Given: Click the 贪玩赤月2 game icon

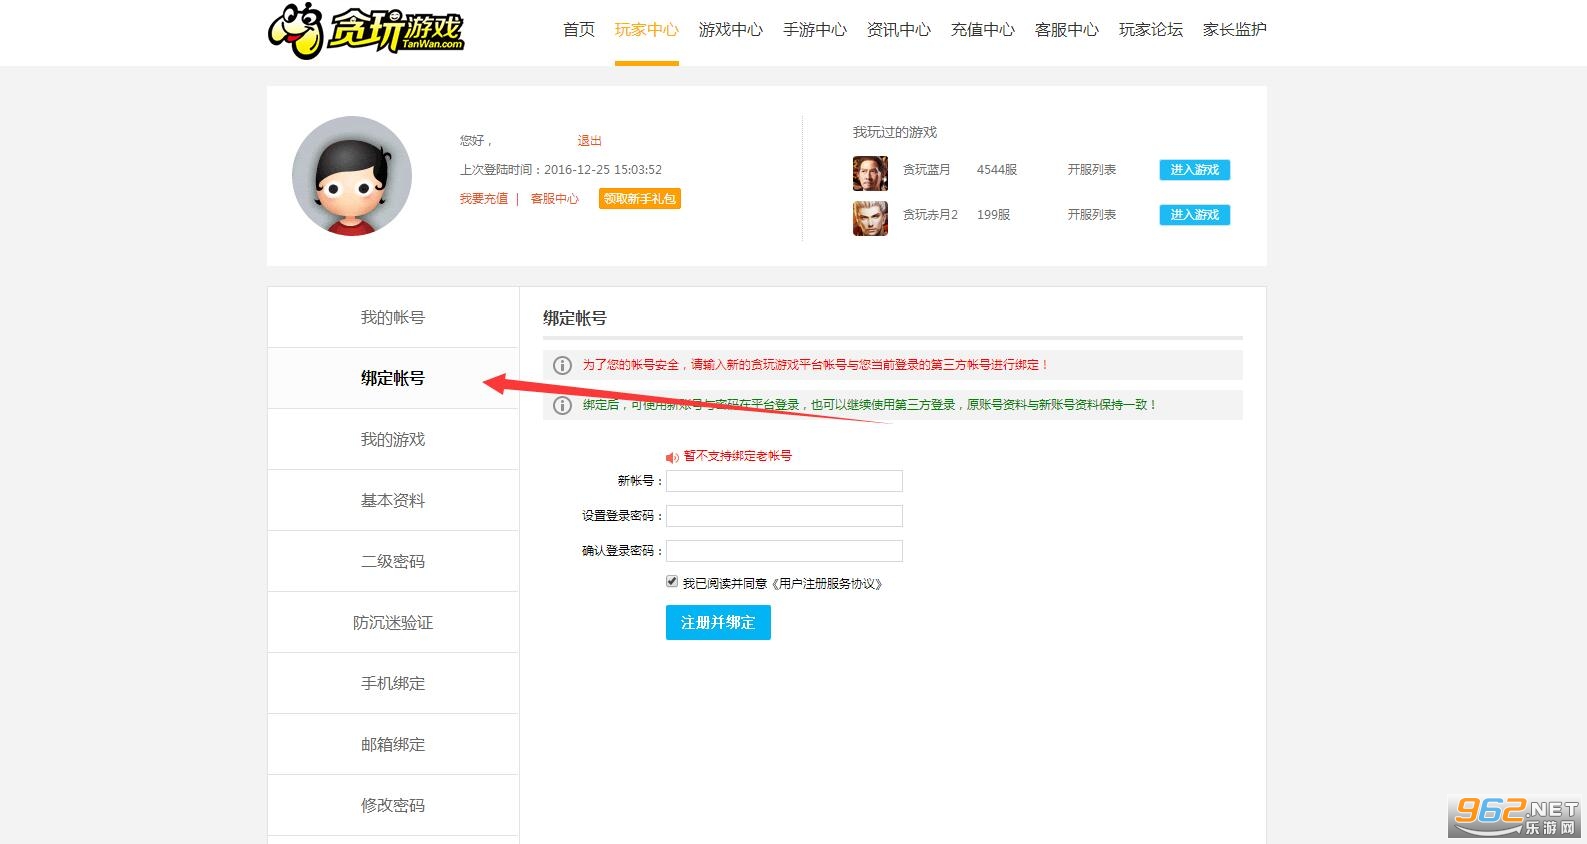Looking at the screenshot, I should (x=870, y=218).
